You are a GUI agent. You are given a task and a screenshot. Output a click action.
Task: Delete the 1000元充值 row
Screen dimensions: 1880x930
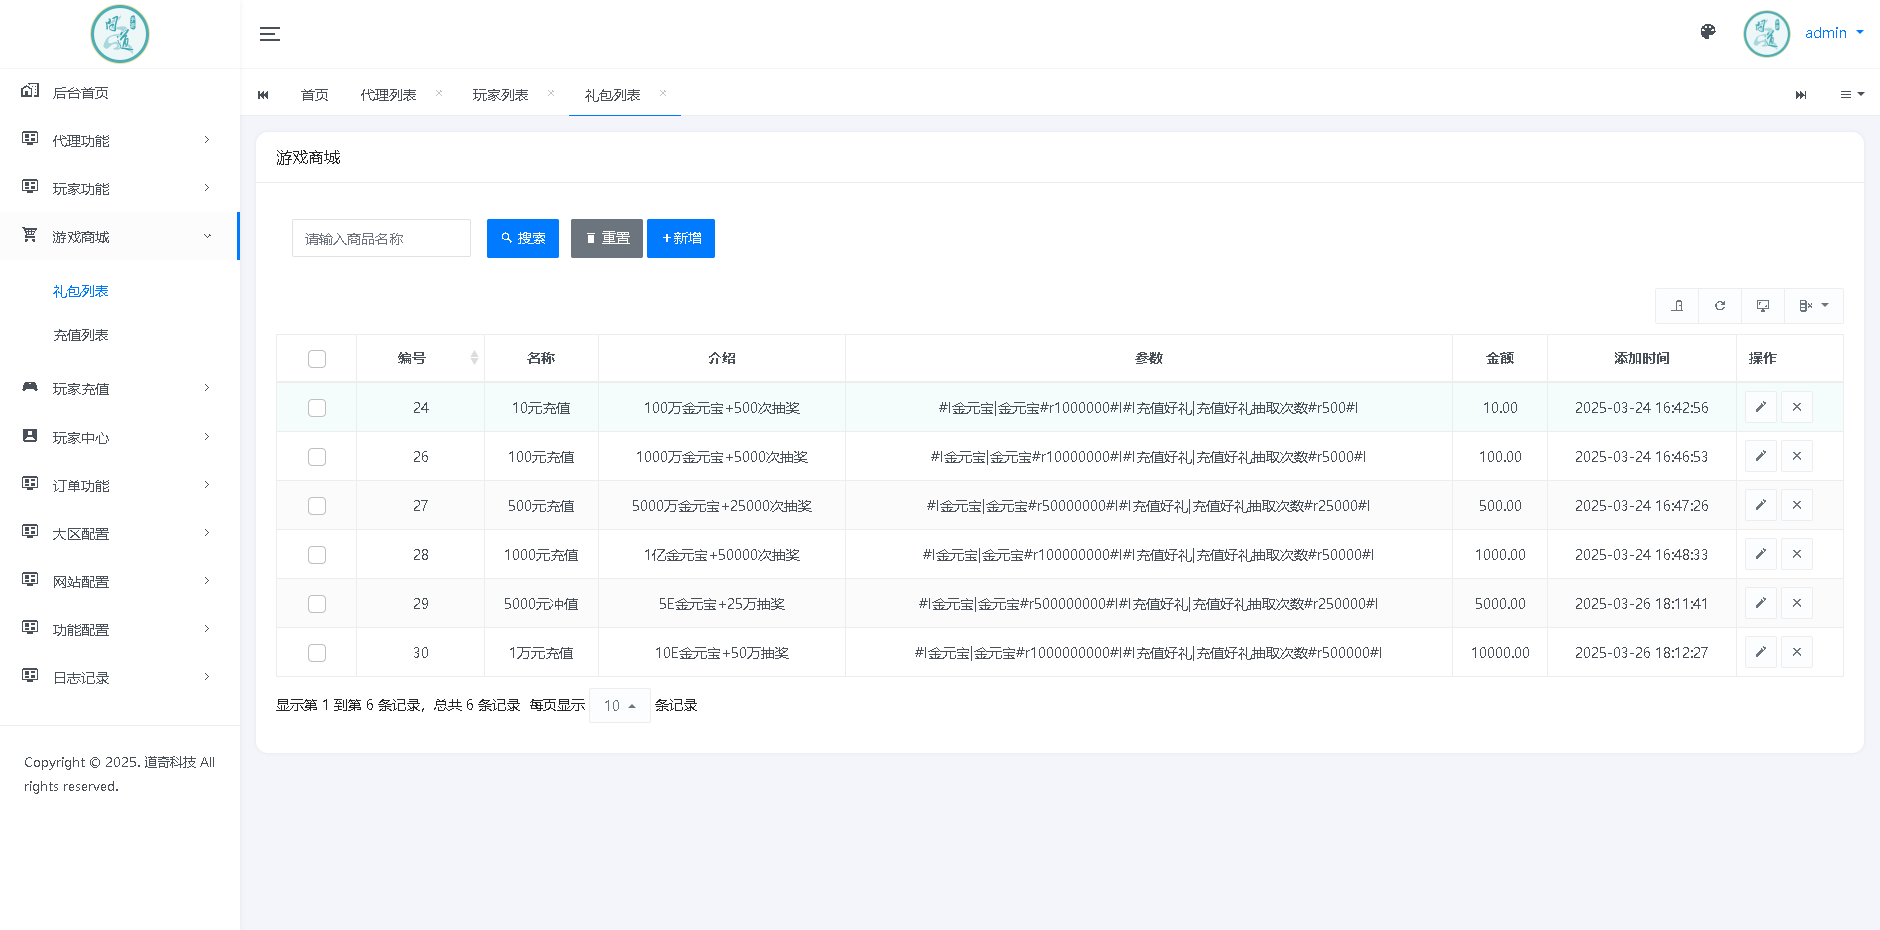[1797, 554]
